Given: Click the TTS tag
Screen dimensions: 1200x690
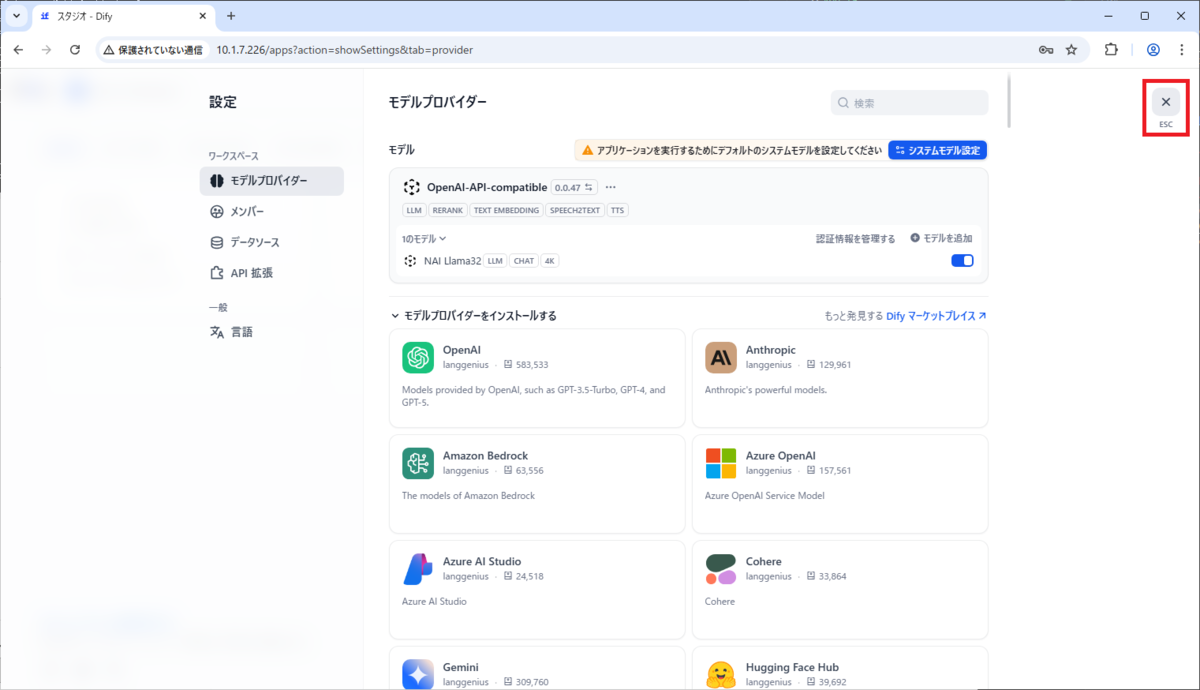Looking at the screenshot, I should 617,211.
